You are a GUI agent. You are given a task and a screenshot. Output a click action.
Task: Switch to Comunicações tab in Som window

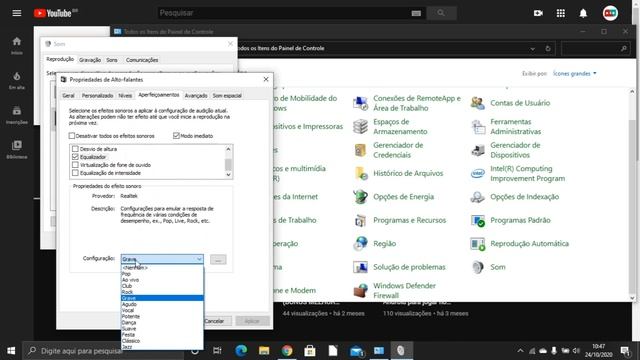pyautogui.click(x=142, y=60)
